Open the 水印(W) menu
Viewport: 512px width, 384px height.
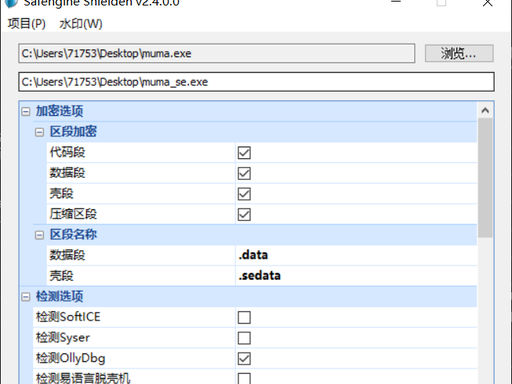[81, 24]
